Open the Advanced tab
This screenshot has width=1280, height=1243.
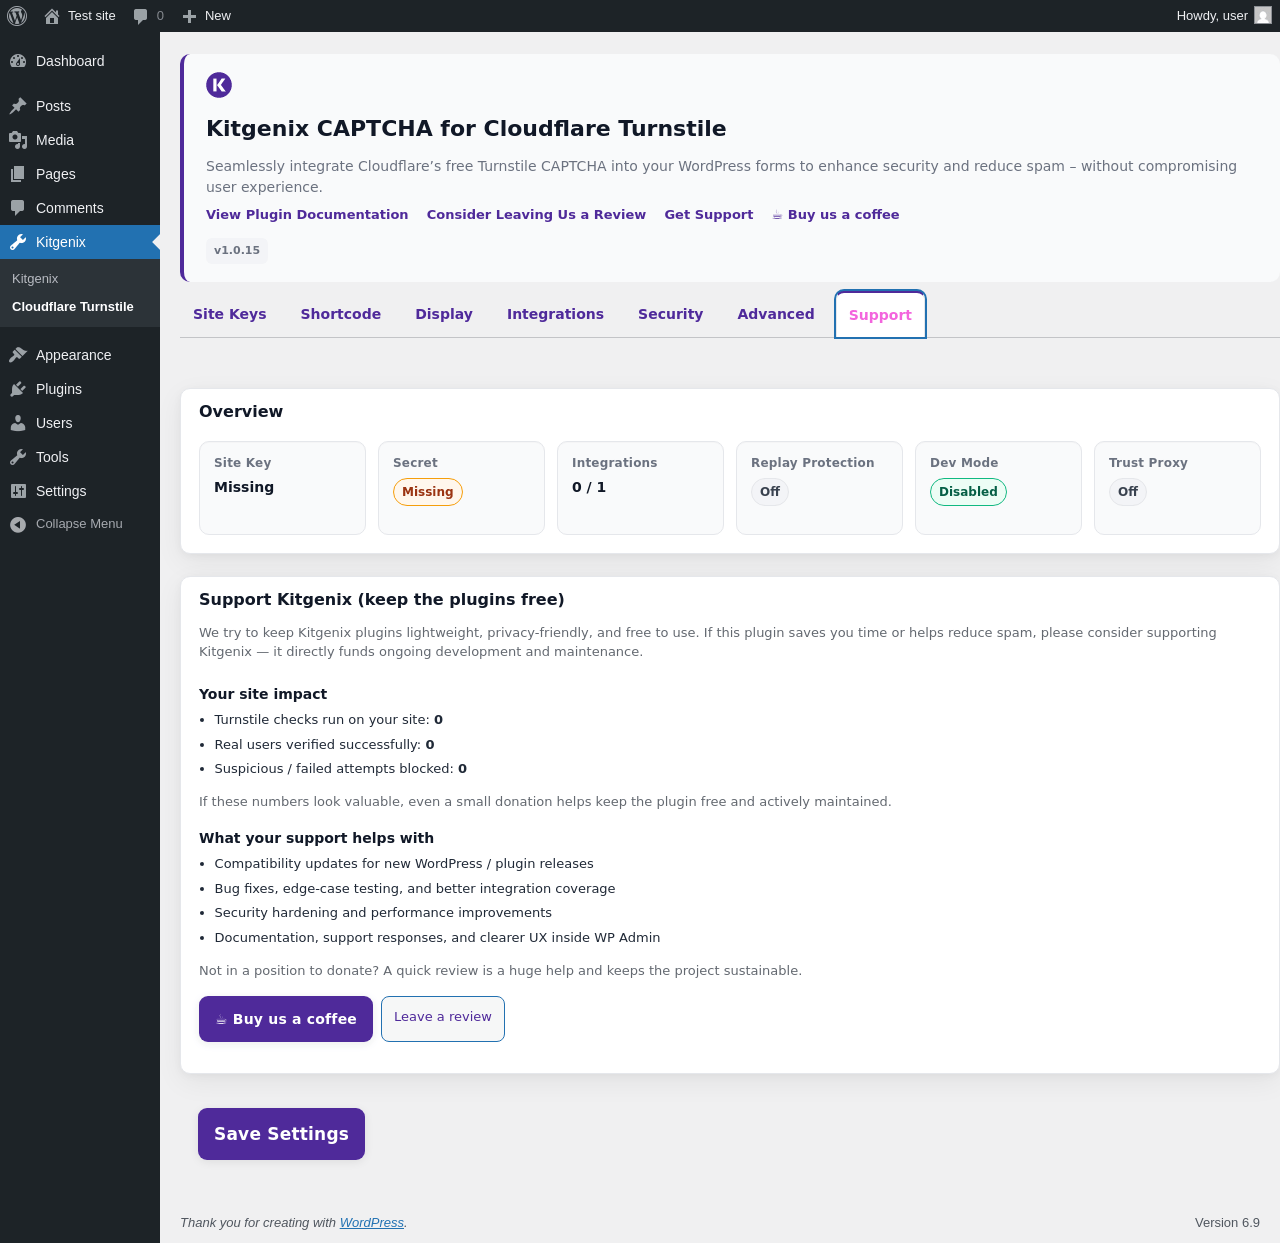(776, 314)
